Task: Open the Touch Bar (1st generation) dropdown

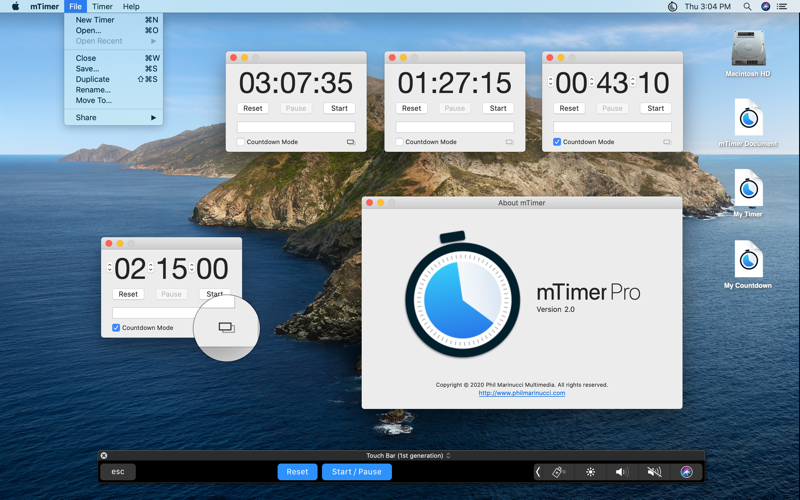Action: pyautogui.click(x=408, y=456)
